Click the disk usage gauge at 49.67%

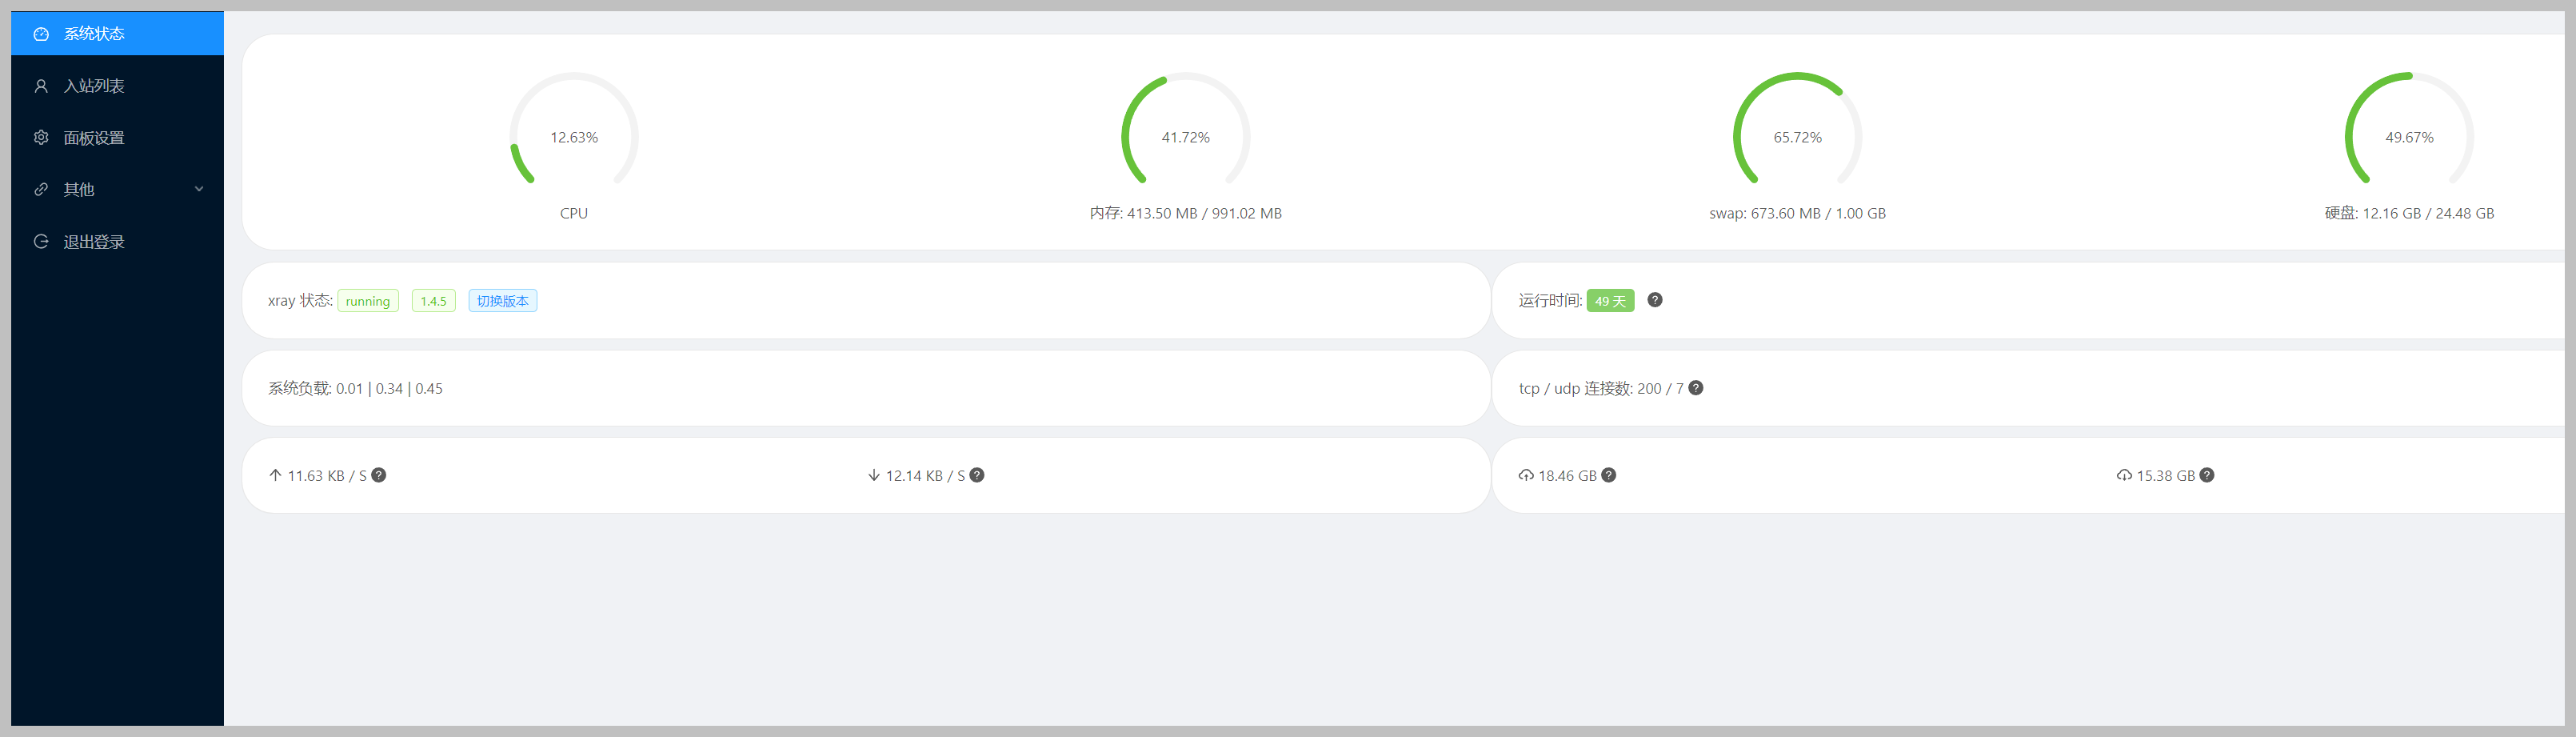[2410, 130]
